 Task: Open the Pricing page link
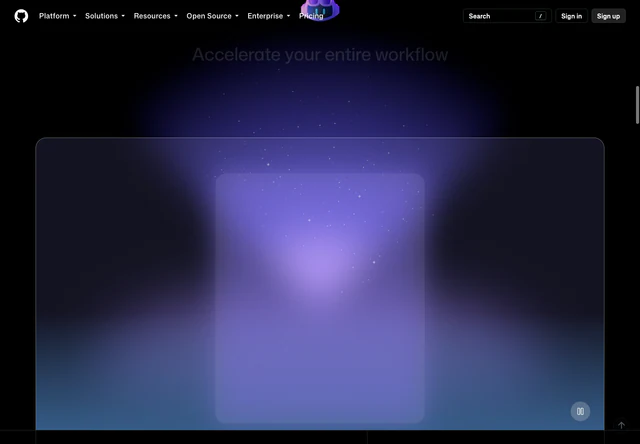(x=311, y=16)
